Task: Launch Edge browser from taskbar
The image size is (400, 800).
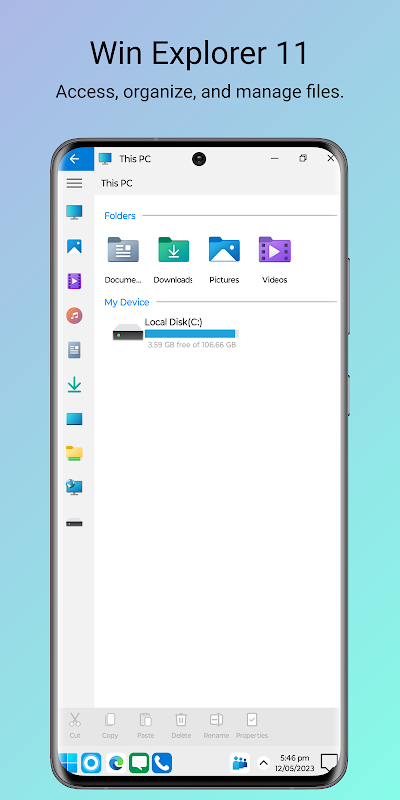Action: click(x=116, y=763)
